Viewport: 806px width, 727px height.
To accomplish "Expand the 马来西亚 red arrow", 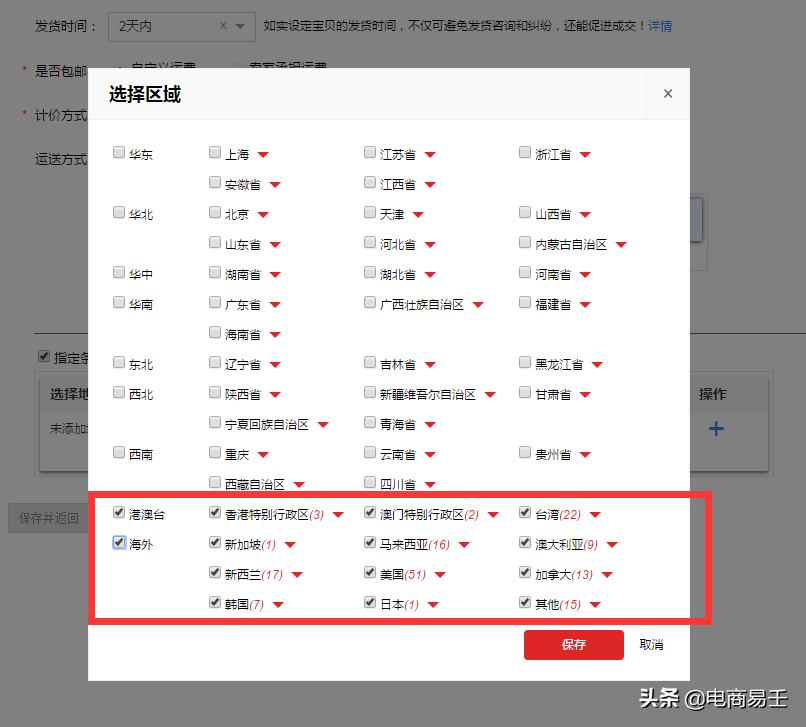I will 464,545.
